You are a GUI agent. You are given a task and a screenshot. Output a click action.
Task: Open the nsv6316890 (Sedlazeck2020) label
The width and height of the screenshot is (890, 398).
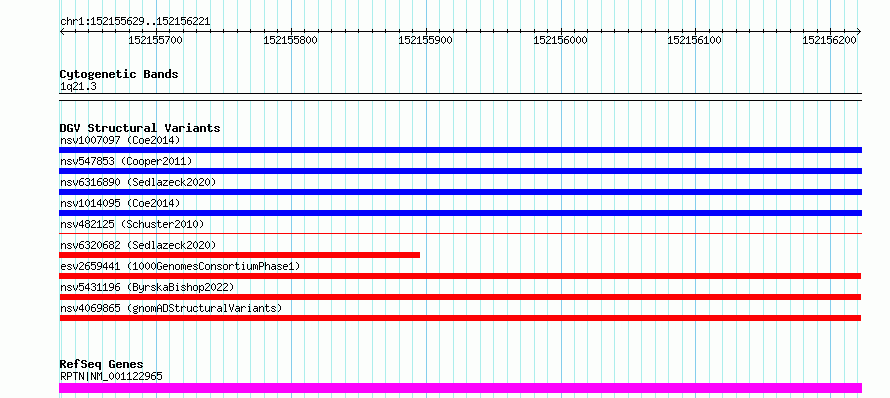pyautogui.click(x=138, y=182)
